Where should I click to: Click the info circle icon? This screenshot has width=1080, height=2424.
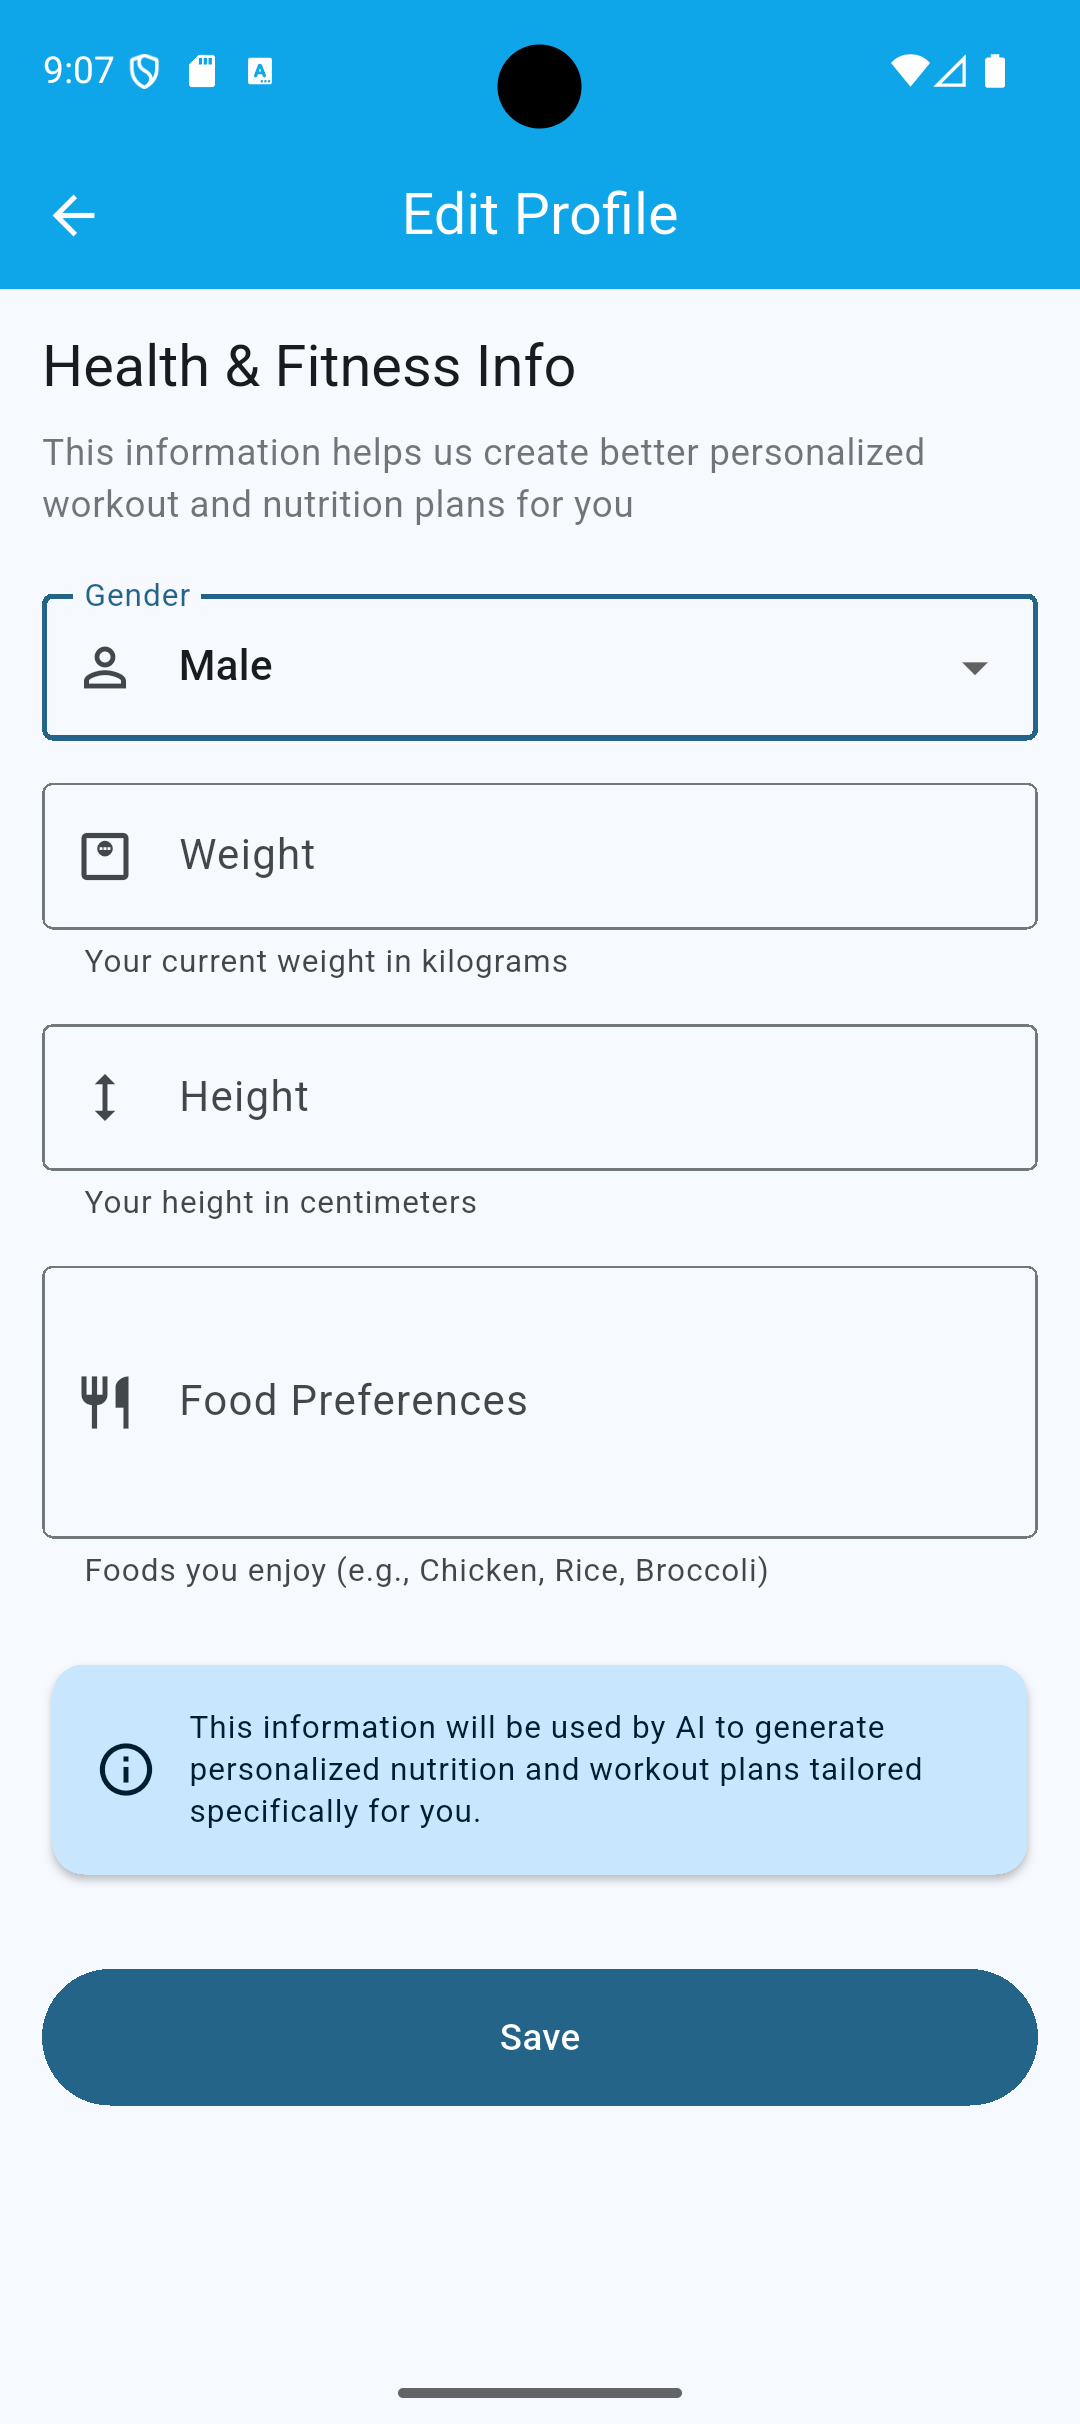(x=126, y=1769)
